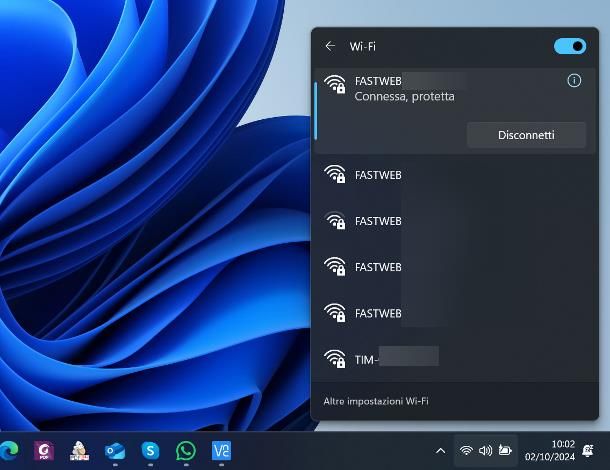Screen dimensions: 610x470
Task: Select the TIM- Wi-Fi network
Action: 455,359
